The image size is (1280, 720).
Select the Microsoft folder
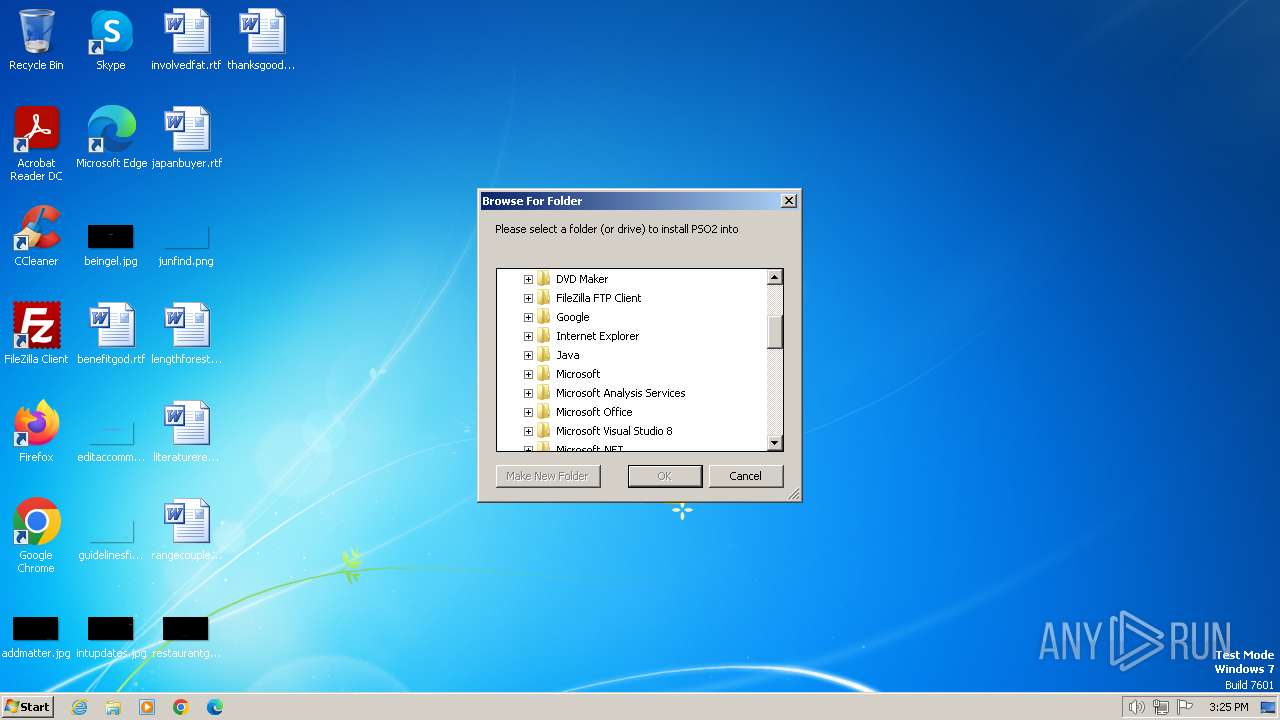pos(577,374)
